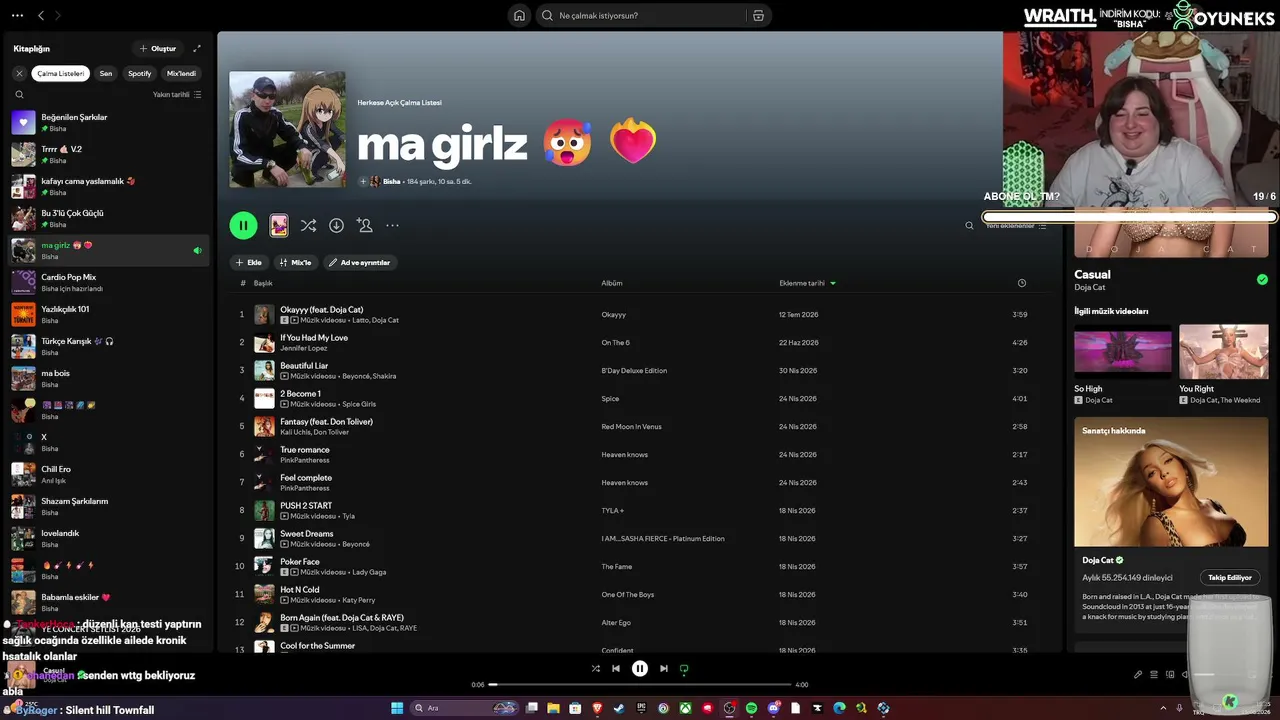Open the Bisha profile link under playlist title
Screen dimensions: 1280x720
pyautogui.click(x=391, y=182)
